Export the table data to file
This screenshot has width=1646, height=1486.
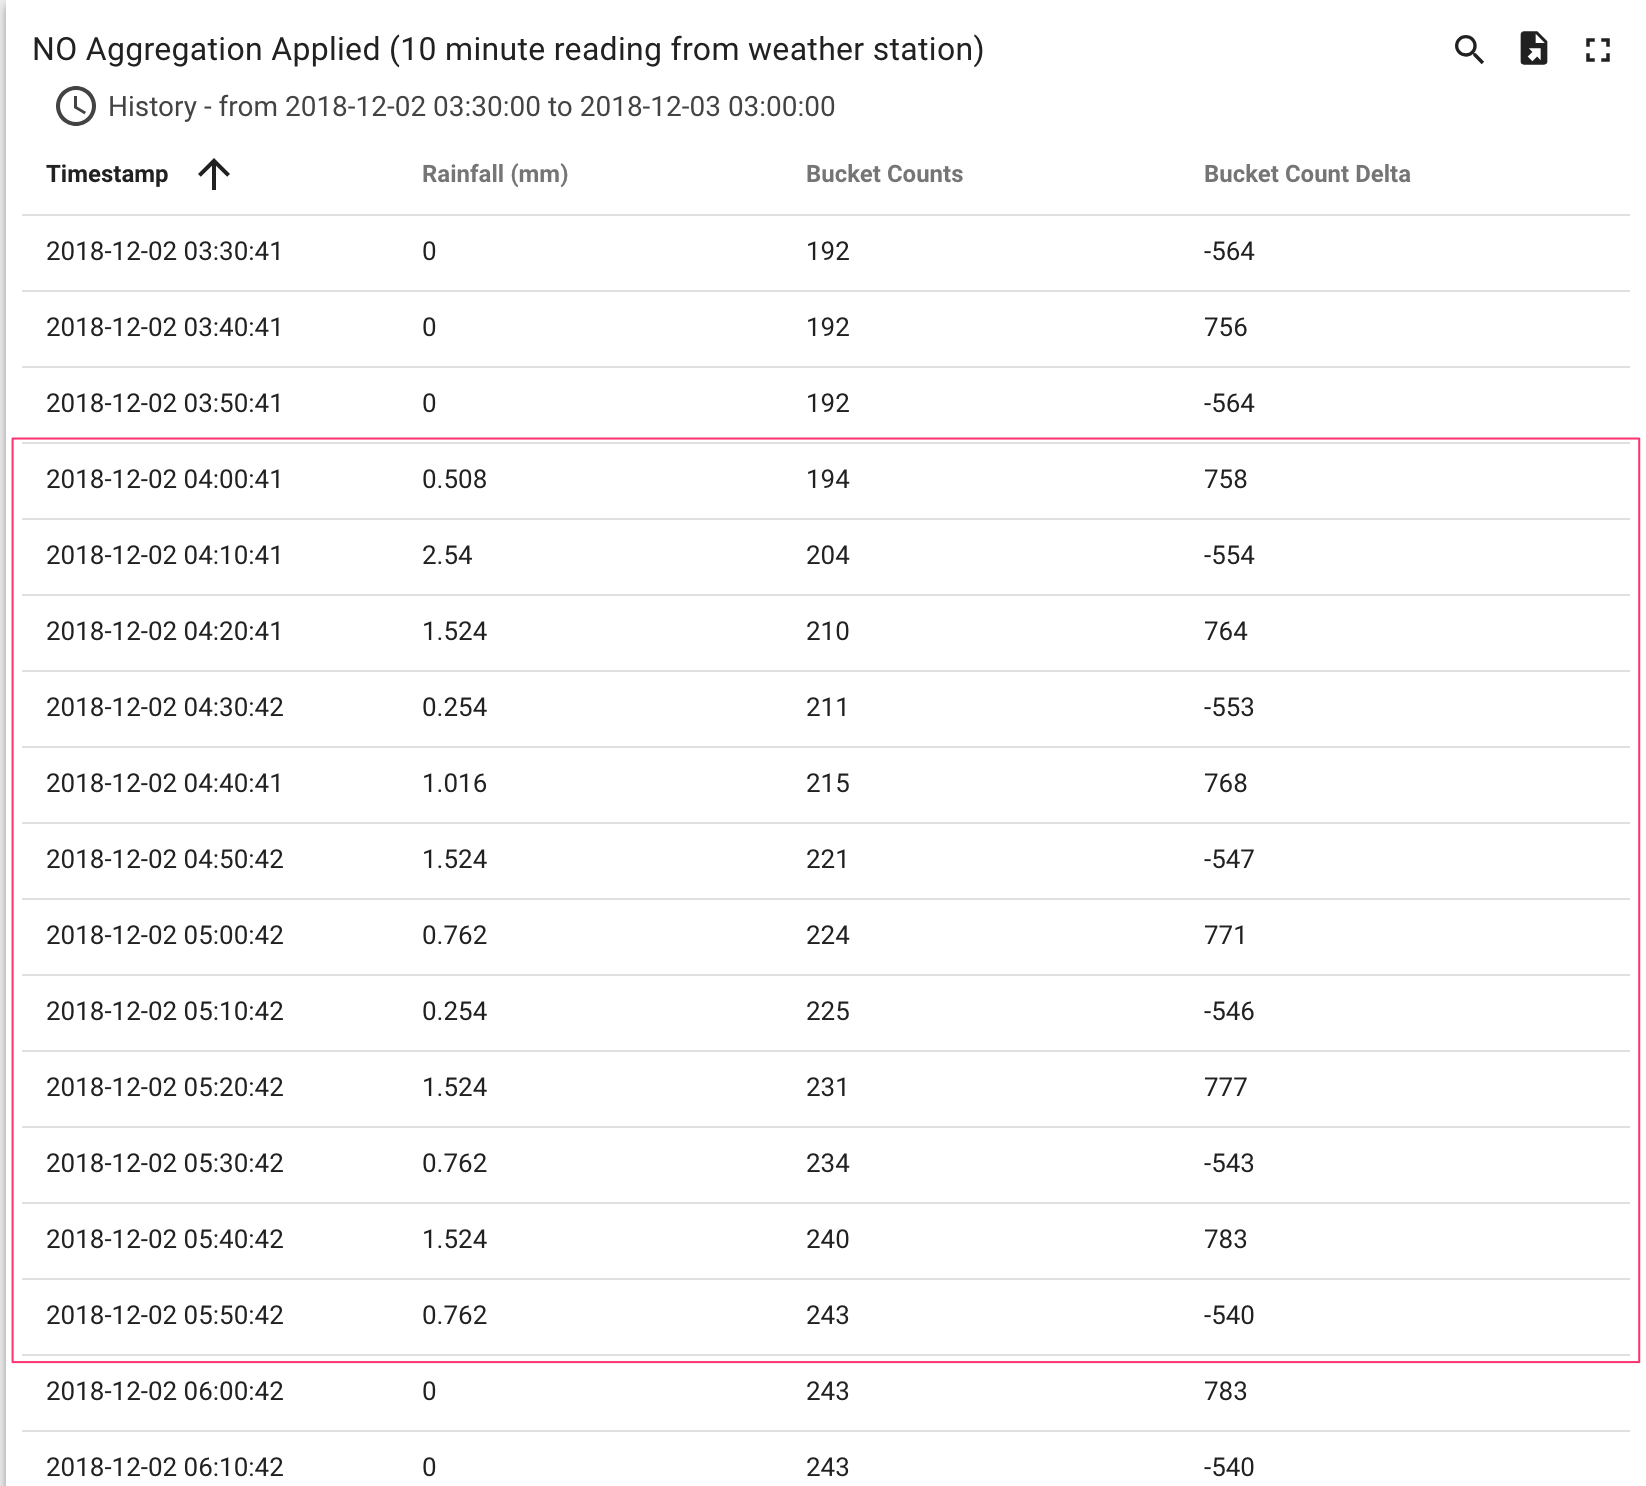click(1533, 48)
